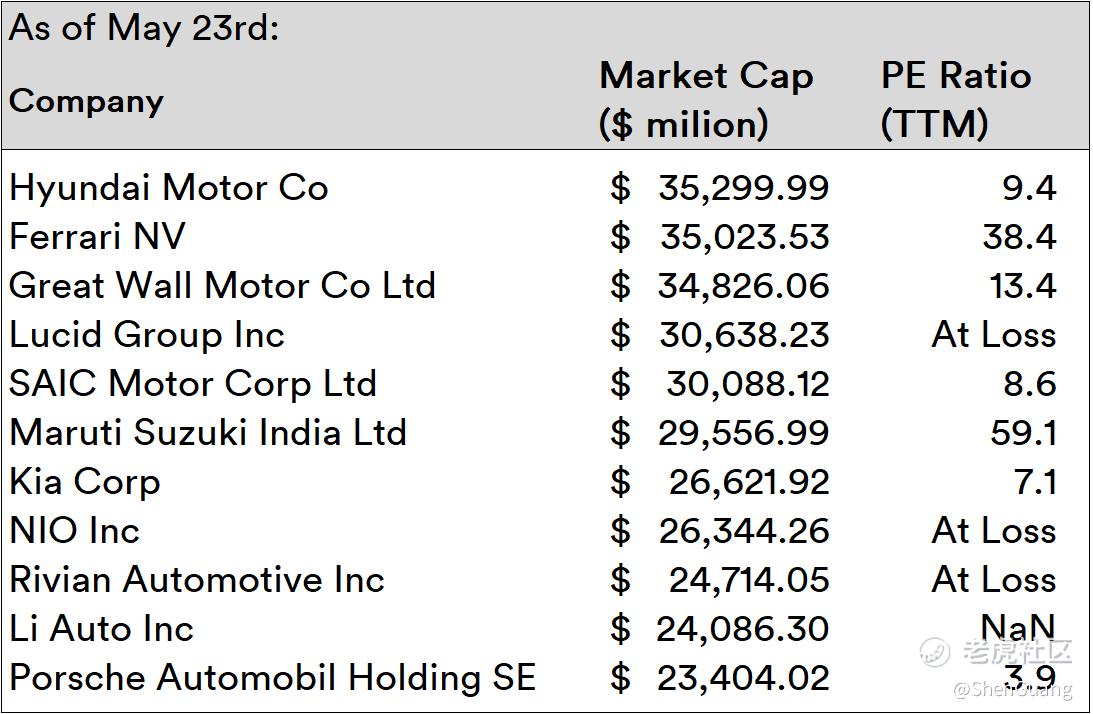Viewport: 1093px width, 714px height.
Task: Click Porsche Automobil Holding SE
Action: (272, 678)
